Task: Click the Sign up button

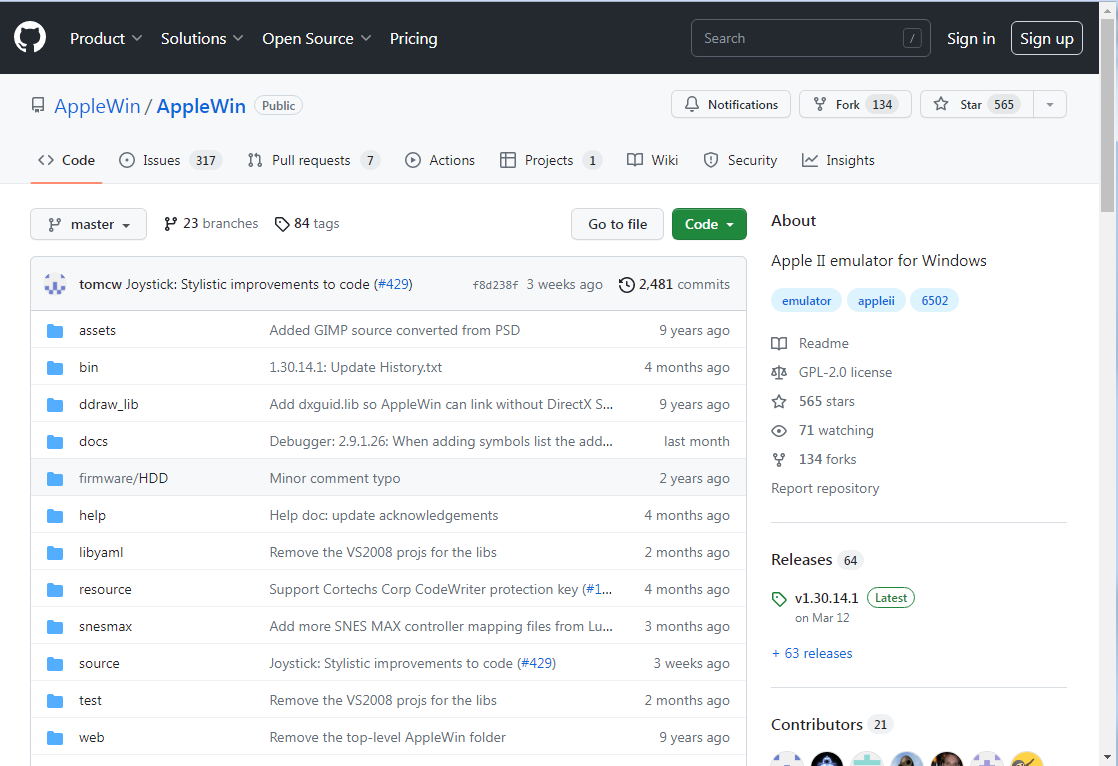Action: (1046, 39)
